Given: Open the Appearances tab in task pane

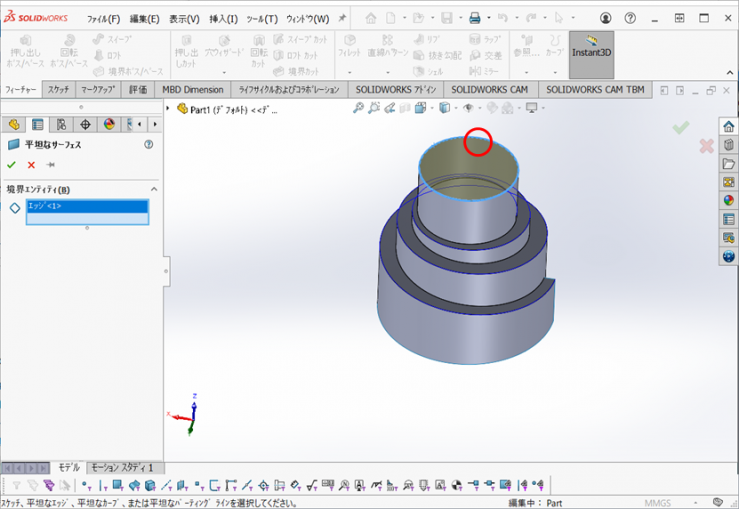Looking at the screenshot, I should pyautogui.click(x=729, y=199).
